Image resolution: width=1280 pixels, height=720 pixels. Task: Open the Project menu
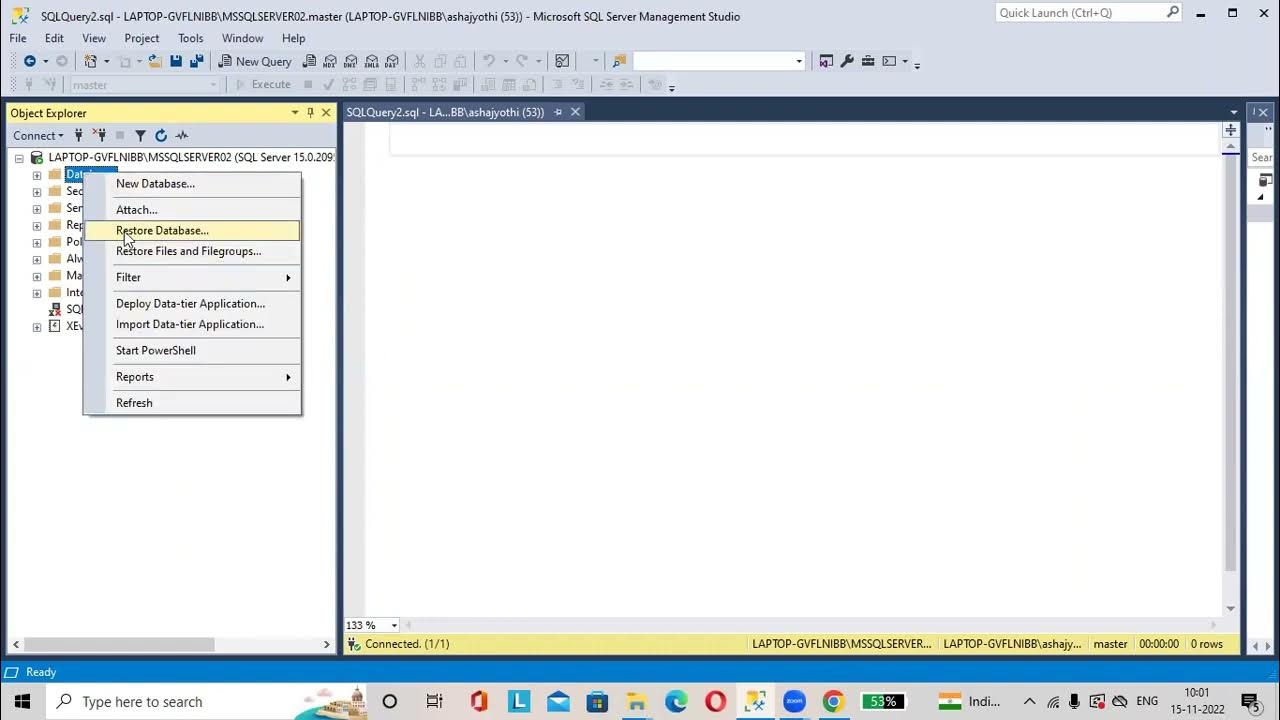[141, 38]
